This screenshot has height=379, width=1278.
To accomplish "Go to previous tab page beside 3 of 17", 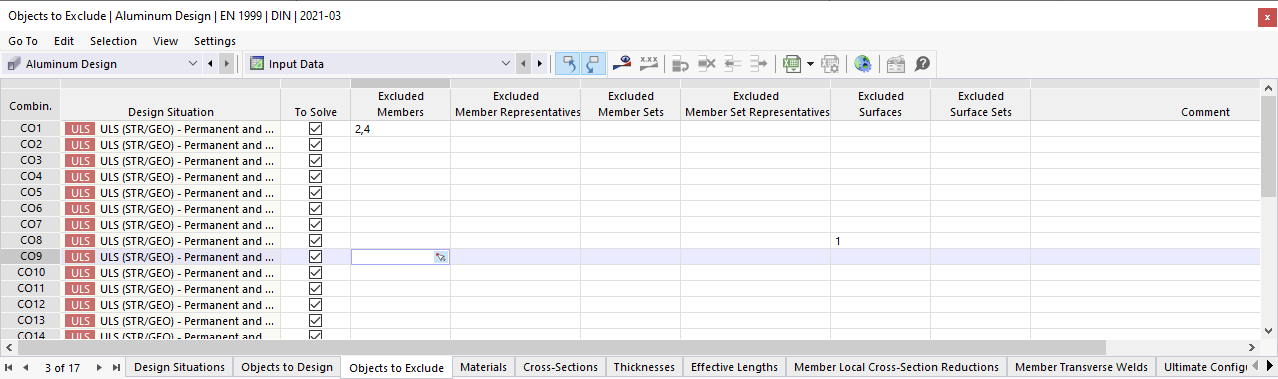I will click(x=25, y=367).
